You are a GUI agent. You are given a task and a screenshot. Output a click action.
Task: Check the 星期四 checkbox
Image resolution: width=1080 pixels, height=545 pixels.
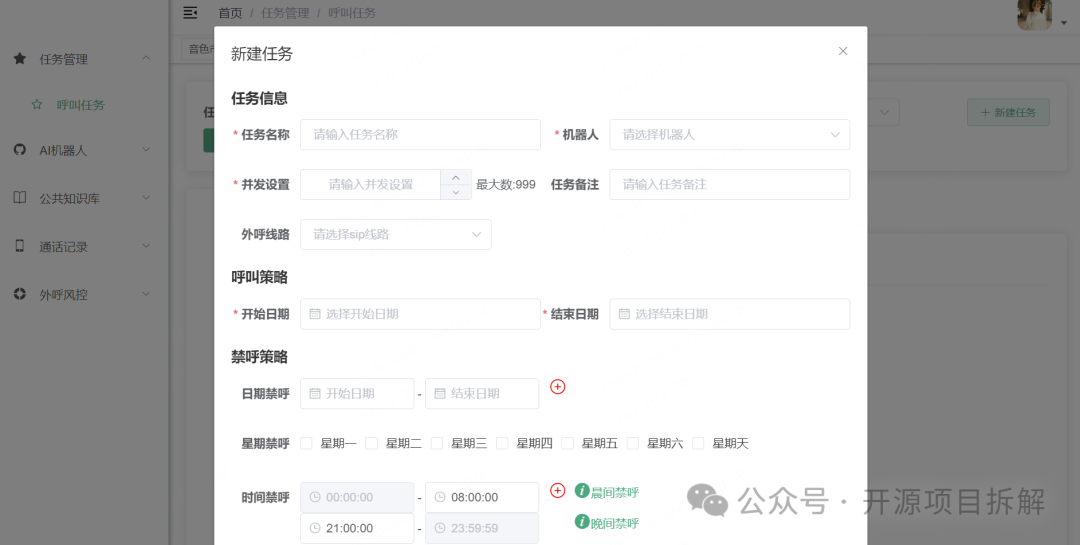[x=502, y=443]
